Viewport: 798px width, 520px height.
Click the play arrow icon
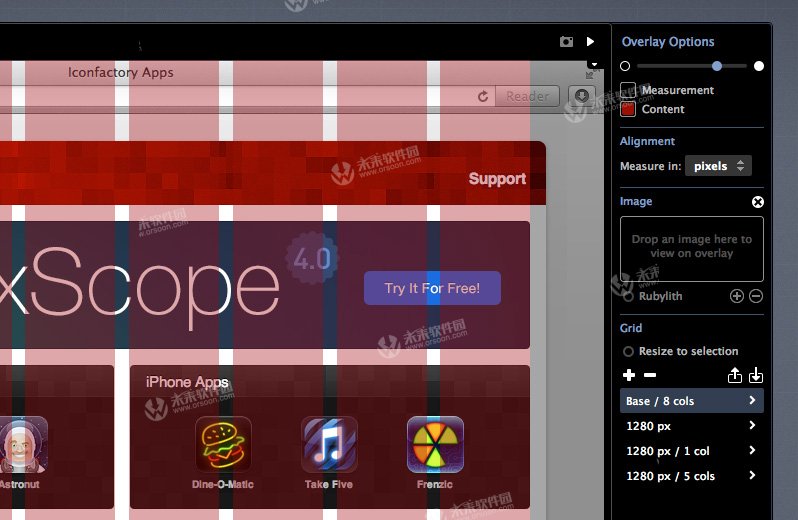point(590,41)
